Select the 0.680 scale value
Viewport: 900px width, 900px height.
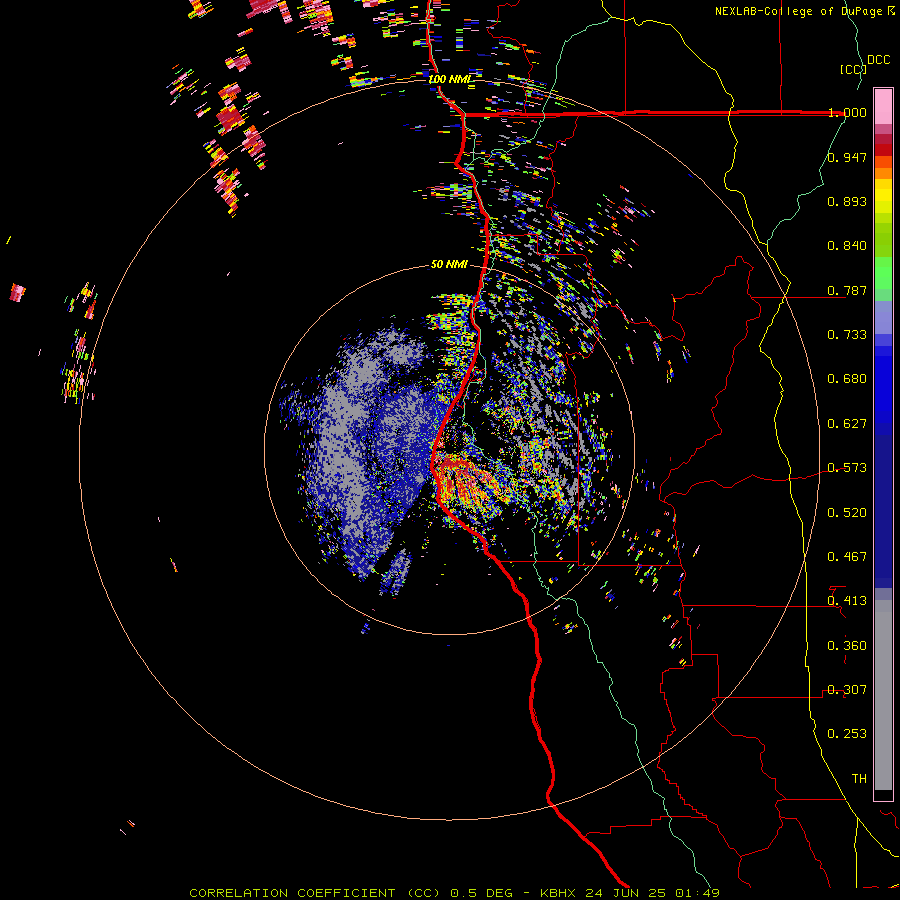coord(847,379)
